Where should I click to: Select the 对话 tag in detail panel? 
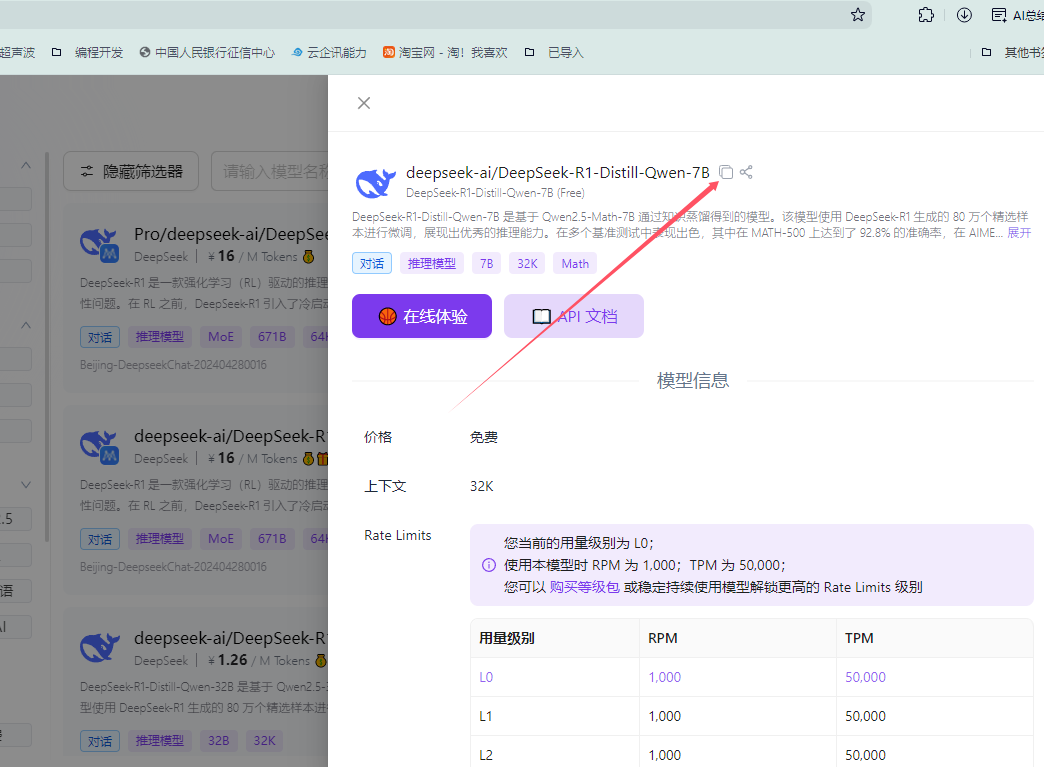[372, 264]
